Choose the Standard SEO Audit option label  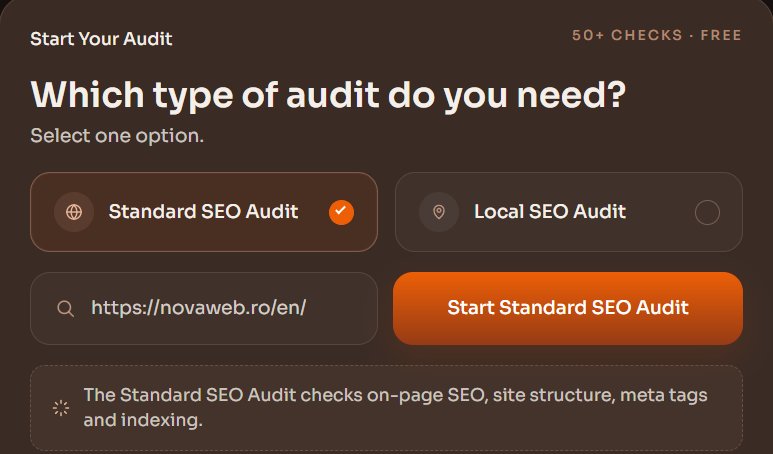click(203, 211)
